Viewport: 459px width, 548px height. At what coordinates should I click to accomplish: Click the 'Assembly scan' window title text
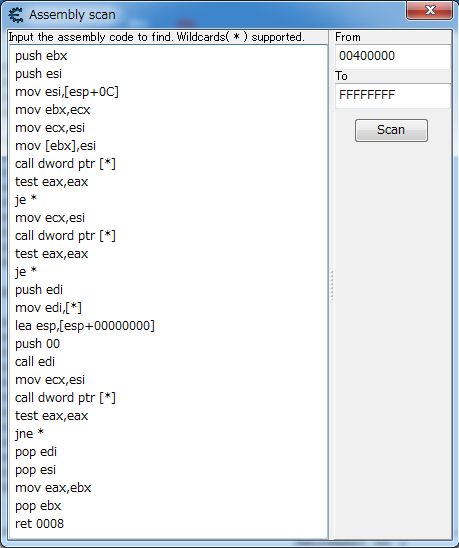coord(72,15)
